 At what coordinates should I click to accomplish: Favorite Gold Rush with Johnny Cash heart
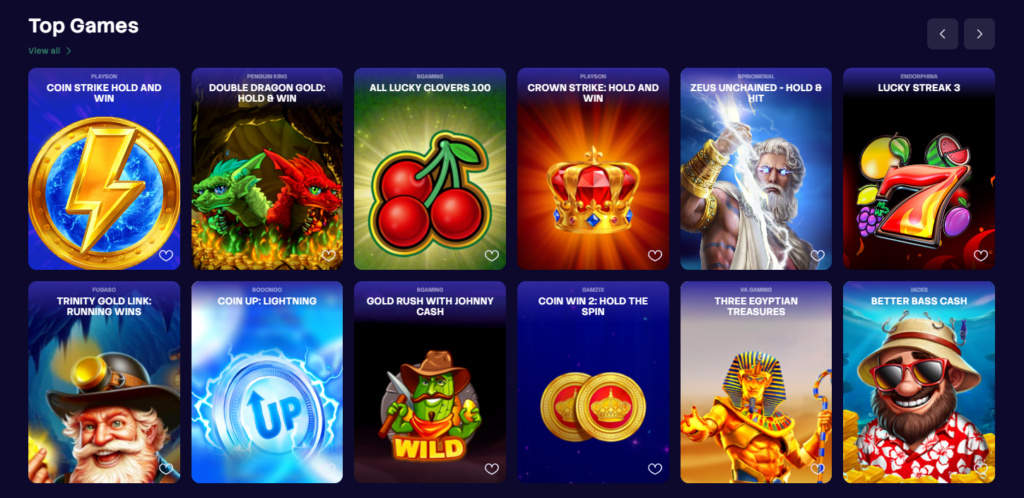[492, 469]
